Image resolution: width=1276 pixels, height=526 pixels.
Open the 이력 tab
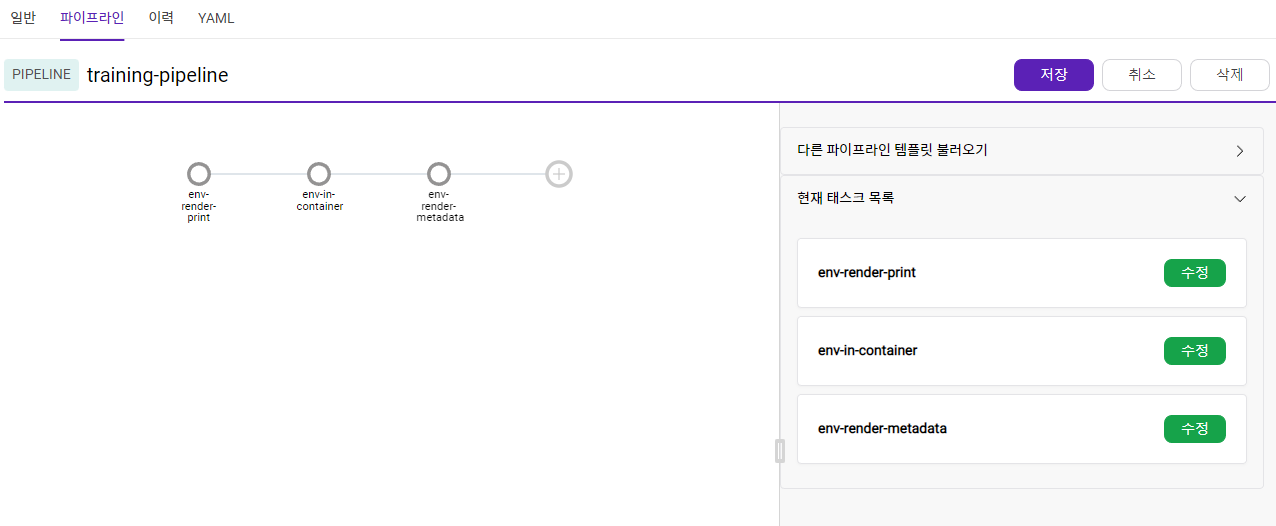161,18
